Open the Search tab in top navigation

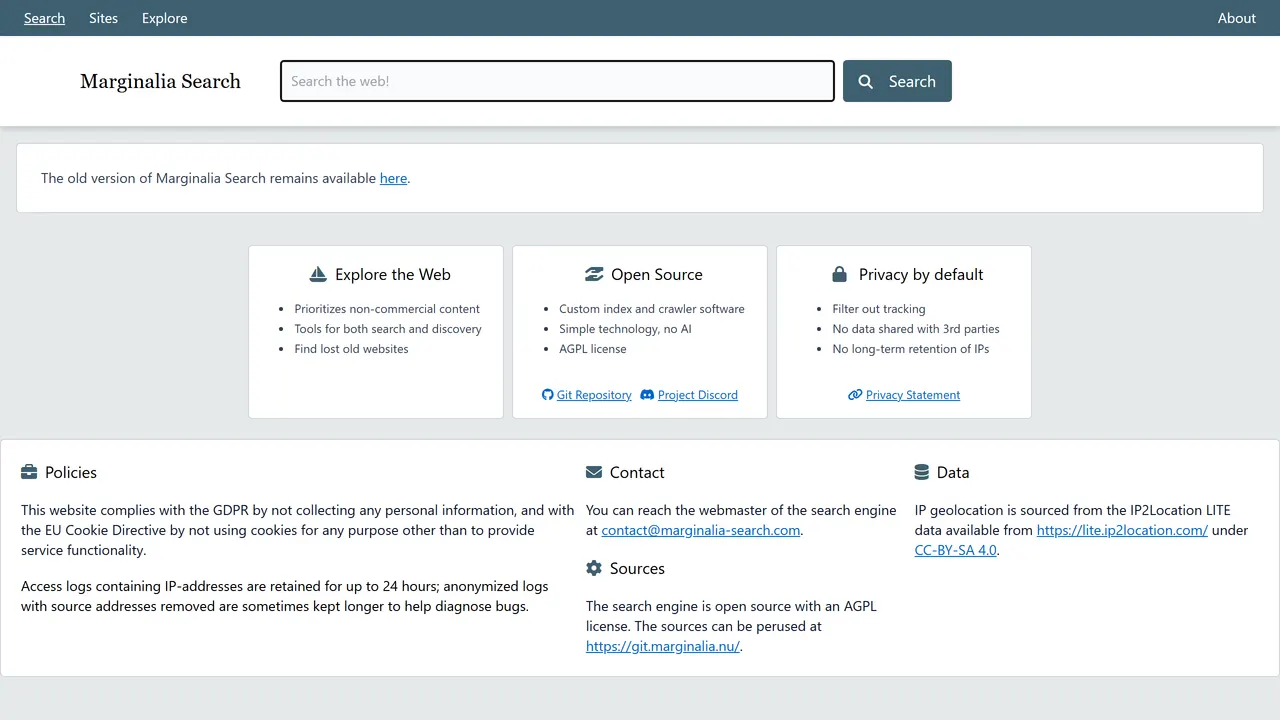pyautogui.click(x=45, y=18)
